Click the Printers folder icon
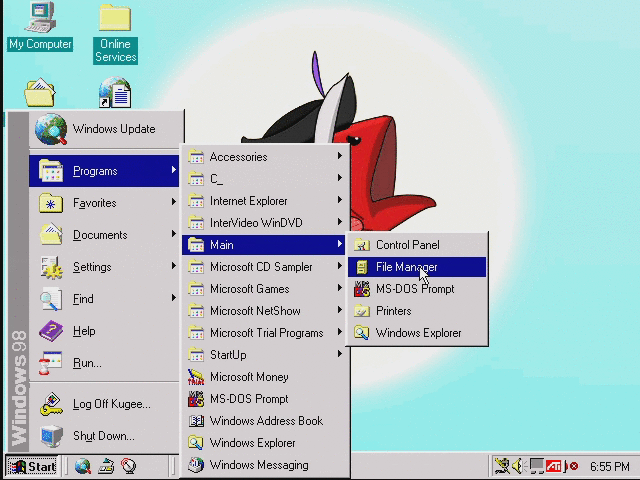The image size is (640, 480). (362, 311)
